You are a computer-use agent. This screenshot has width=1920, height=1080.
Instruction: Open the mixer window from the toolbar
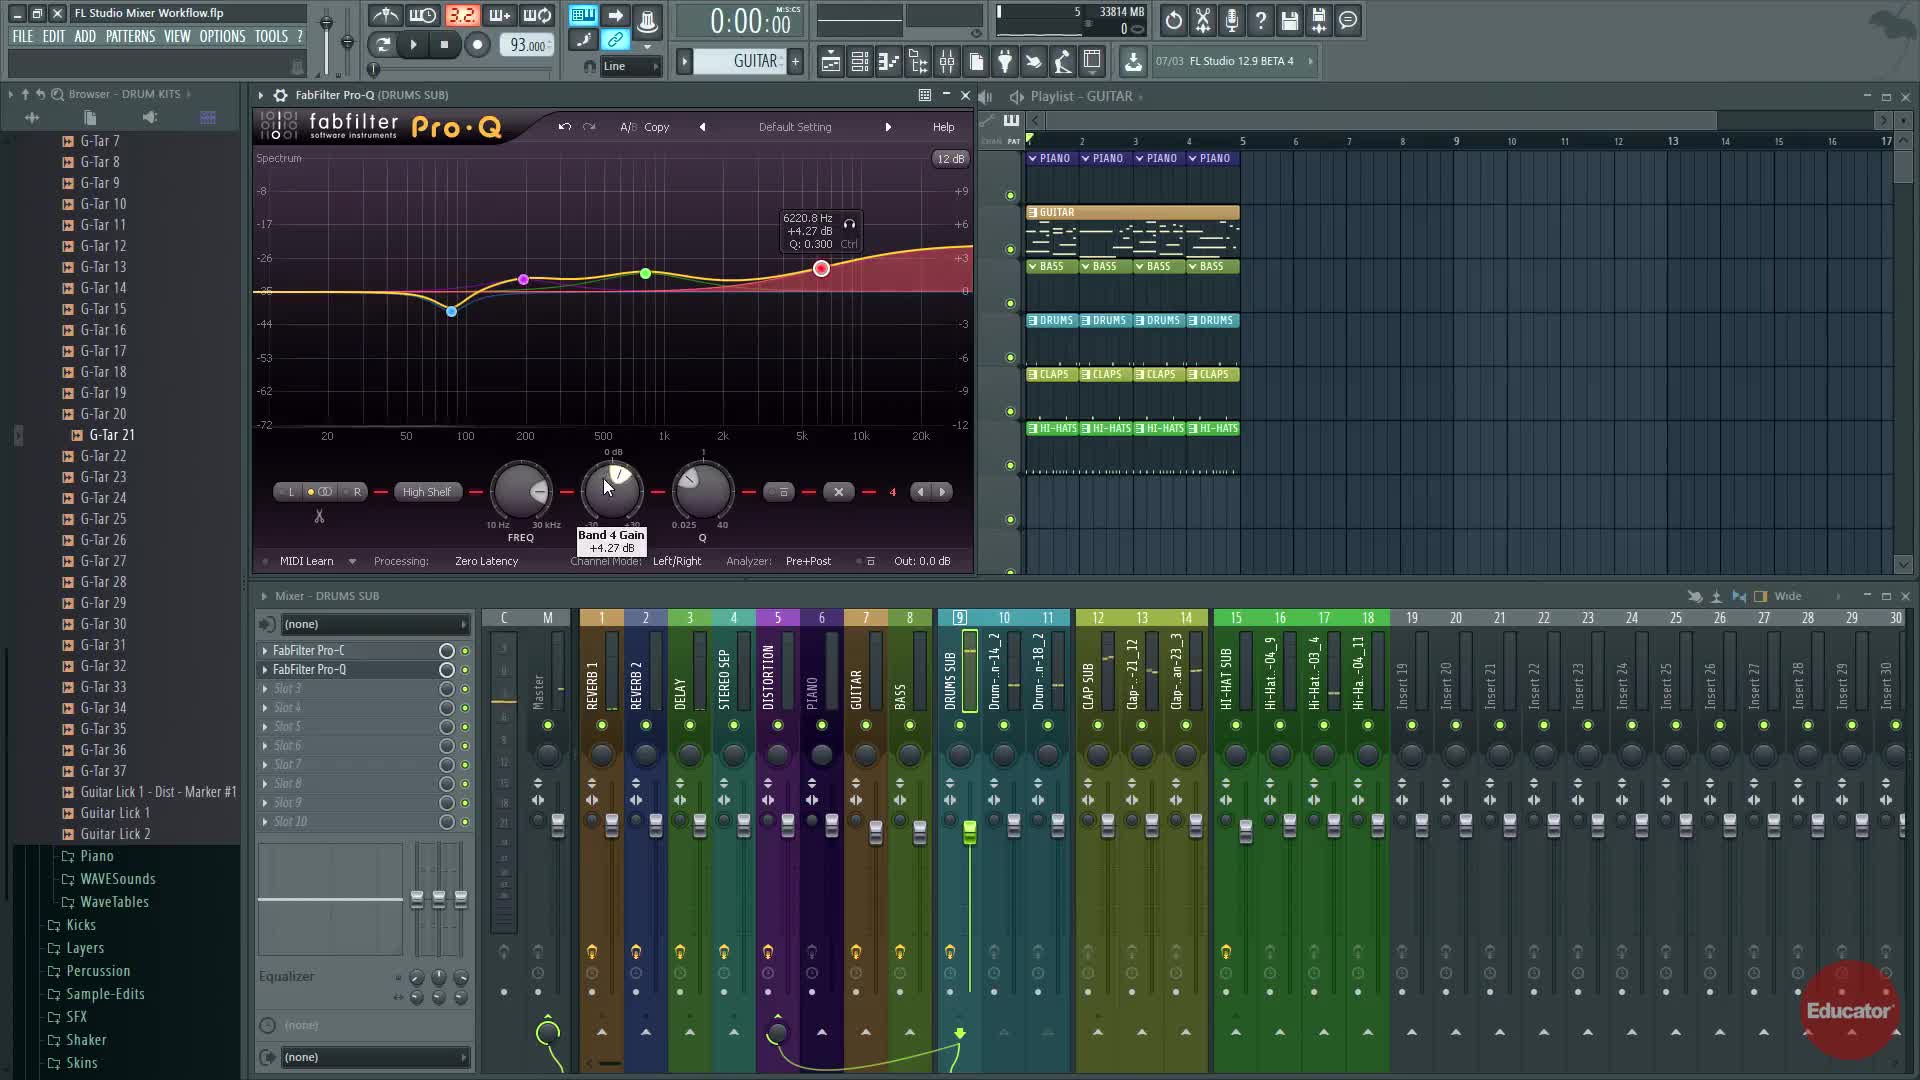[946, 62]
